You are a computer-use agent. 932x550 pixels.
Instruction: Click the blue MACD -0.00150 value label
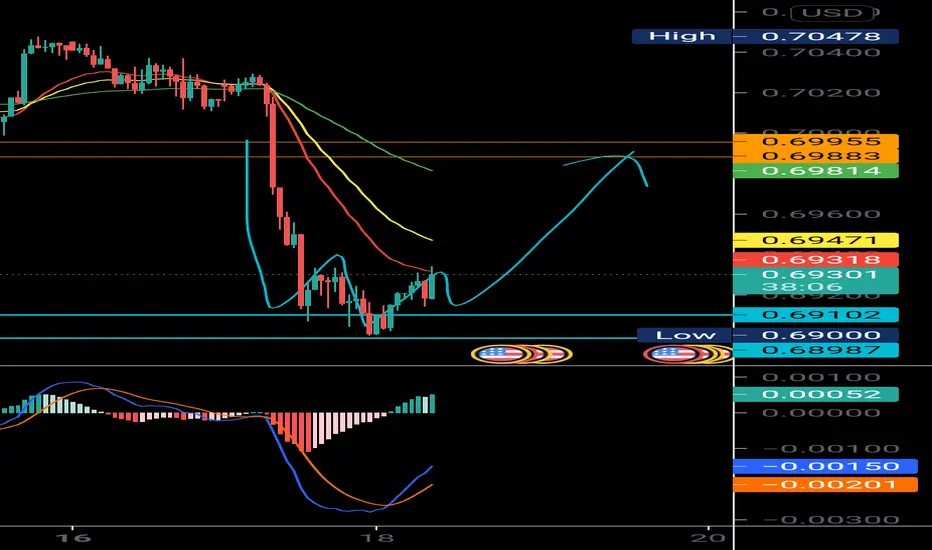[825, 466]
